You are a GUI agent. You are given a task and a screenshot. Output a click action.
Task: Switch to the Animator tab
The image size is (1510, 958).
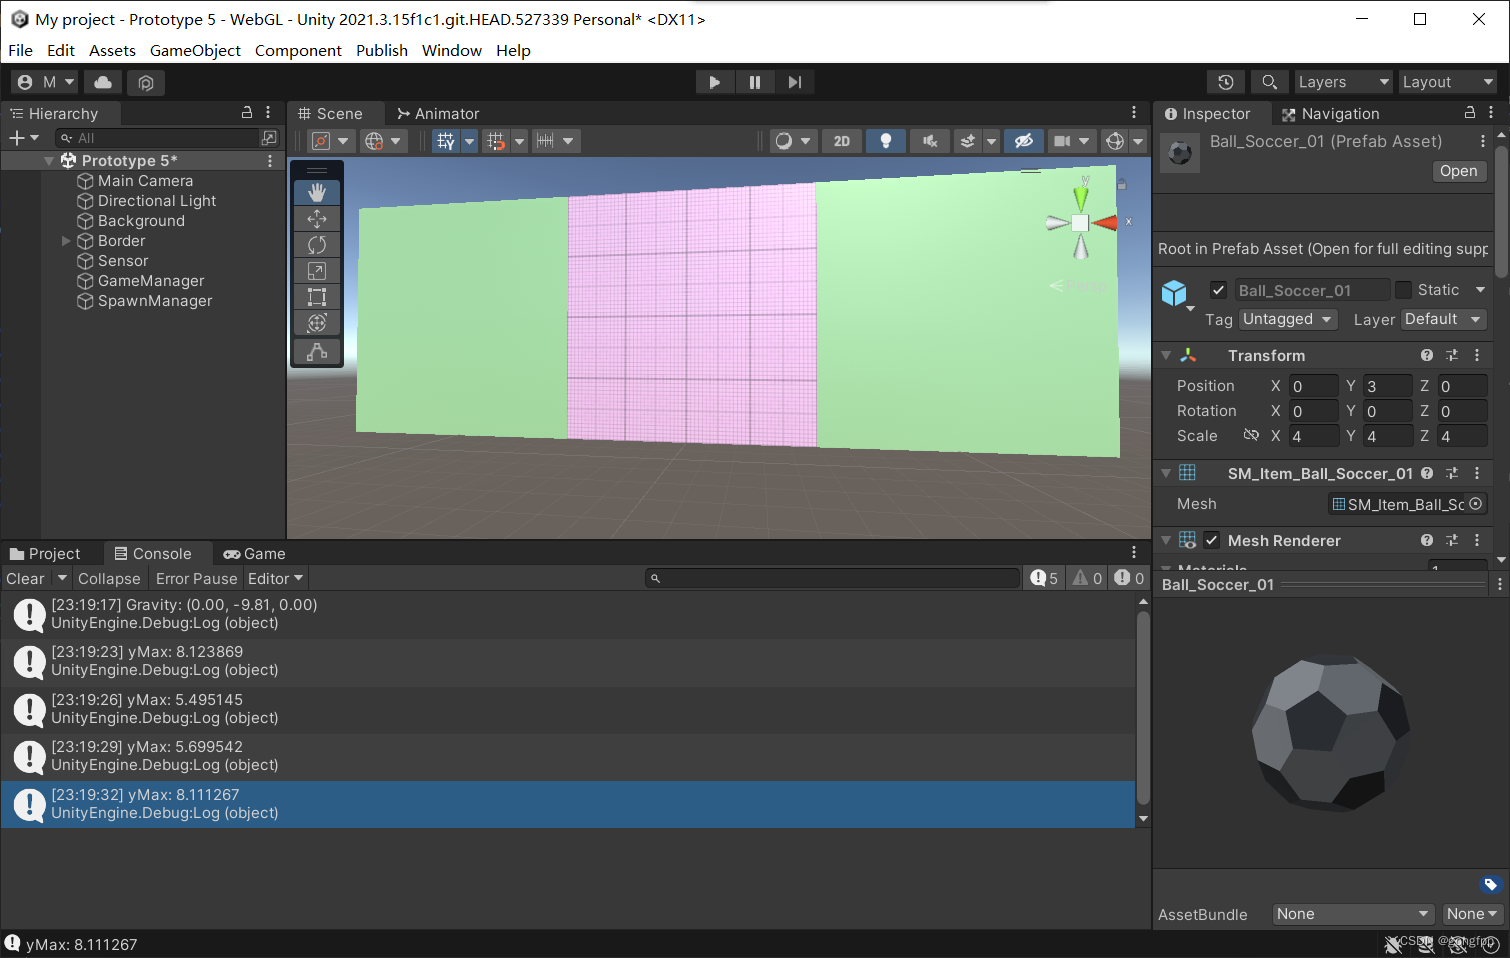pos(438,113)
